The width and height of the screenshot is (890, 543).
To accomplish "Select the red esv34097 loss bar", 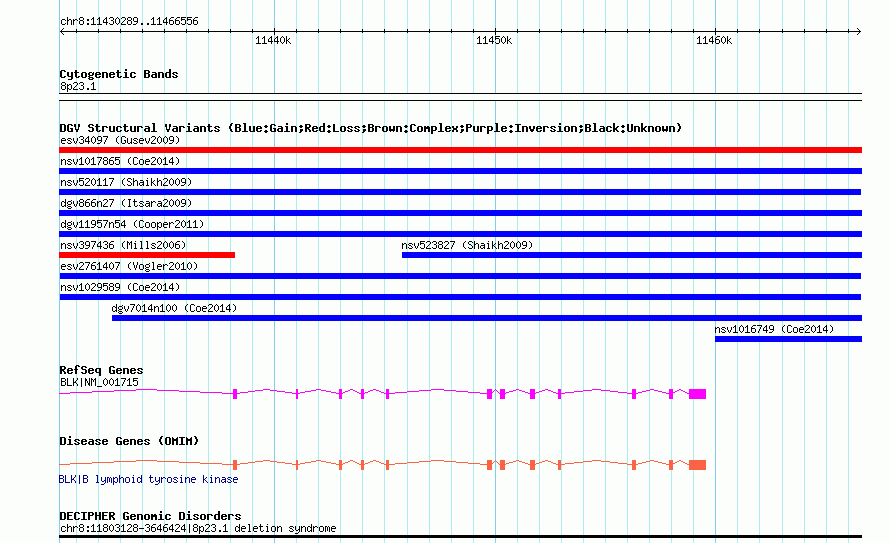I will tap(460, 150).
